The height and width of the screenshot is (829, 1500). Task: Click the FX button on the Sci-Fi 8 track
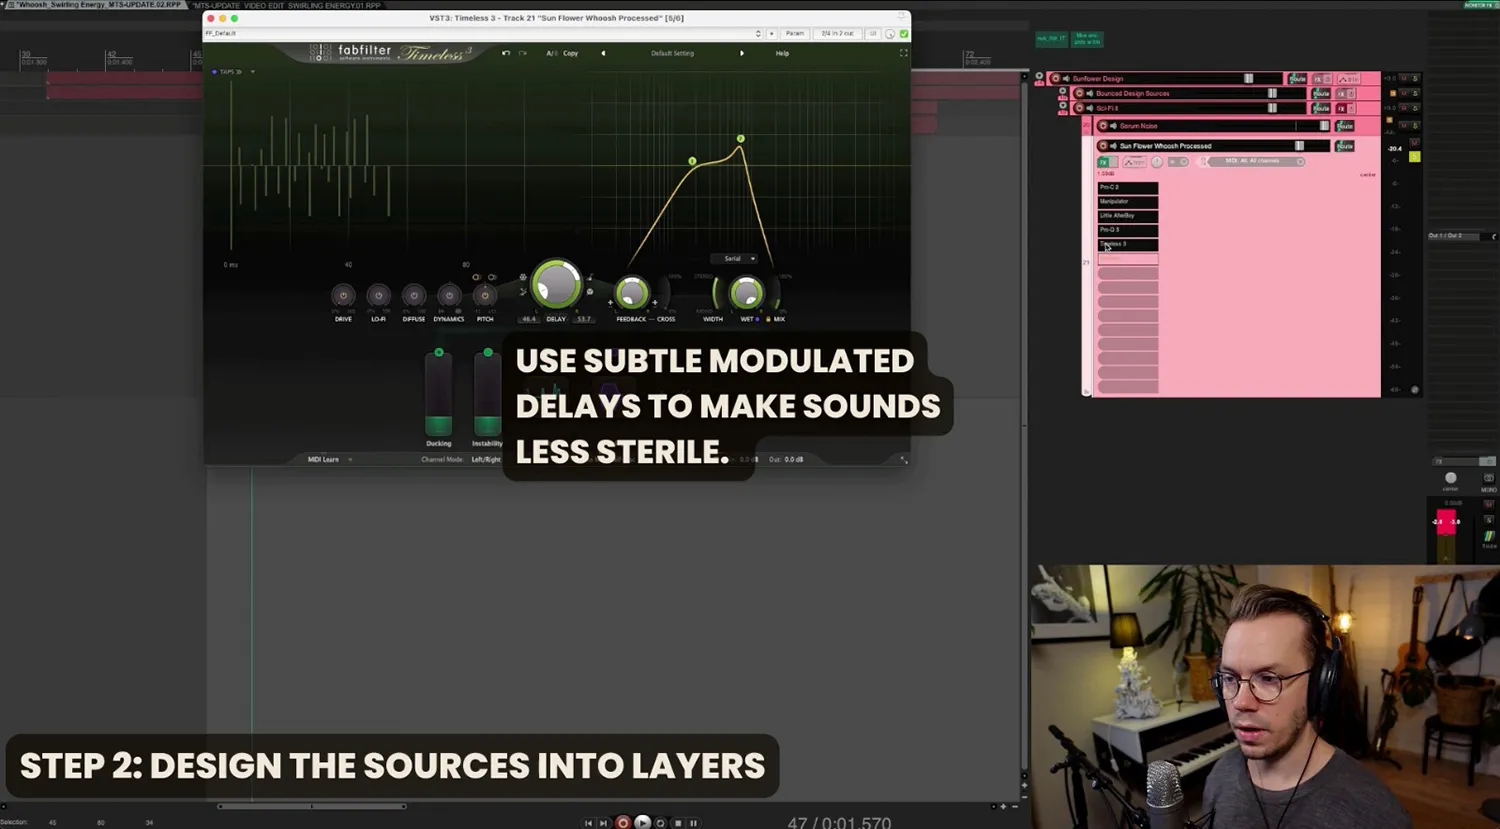(1341, 109)
